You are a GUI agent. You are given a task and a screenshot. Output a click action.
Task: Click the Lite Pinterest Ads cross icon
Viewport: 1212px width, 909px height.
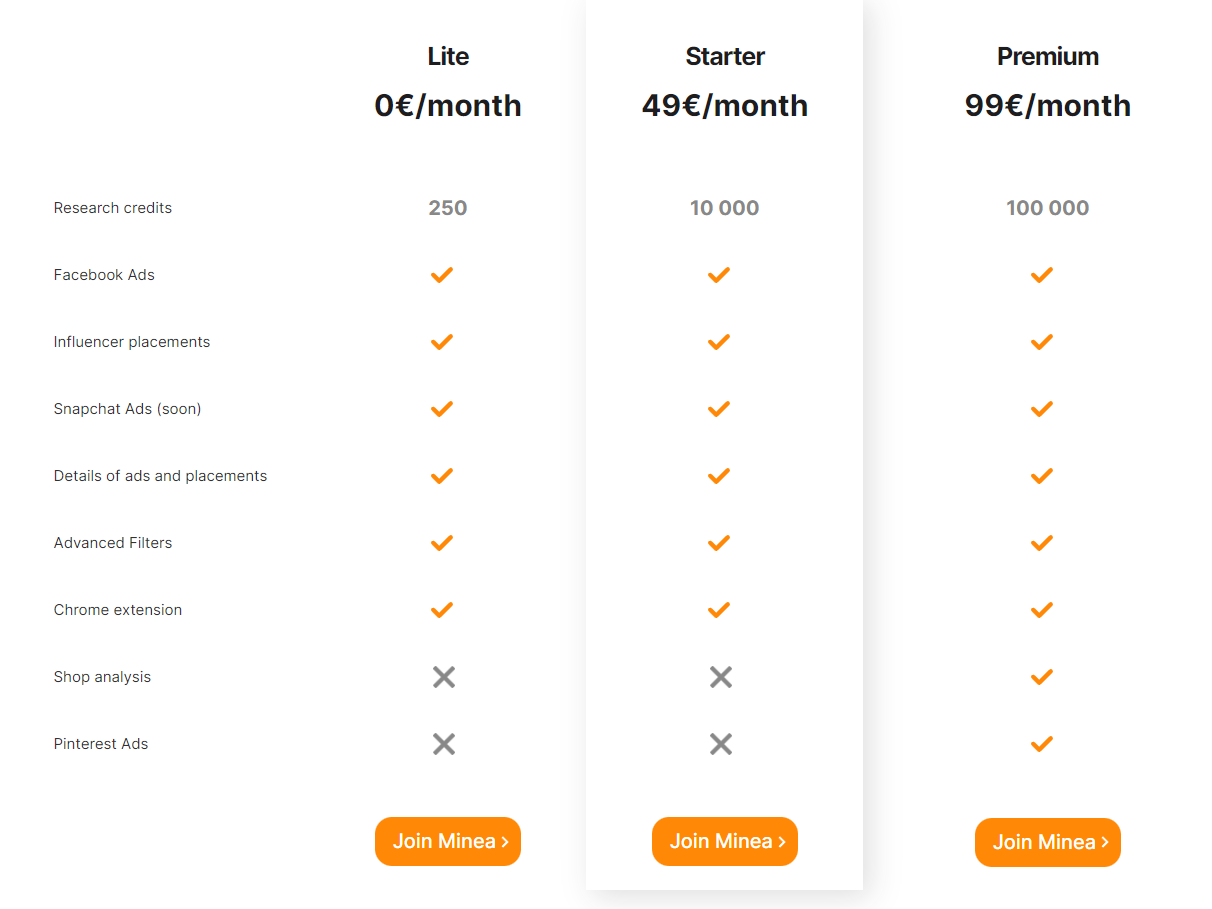click(x=444, y=744)
